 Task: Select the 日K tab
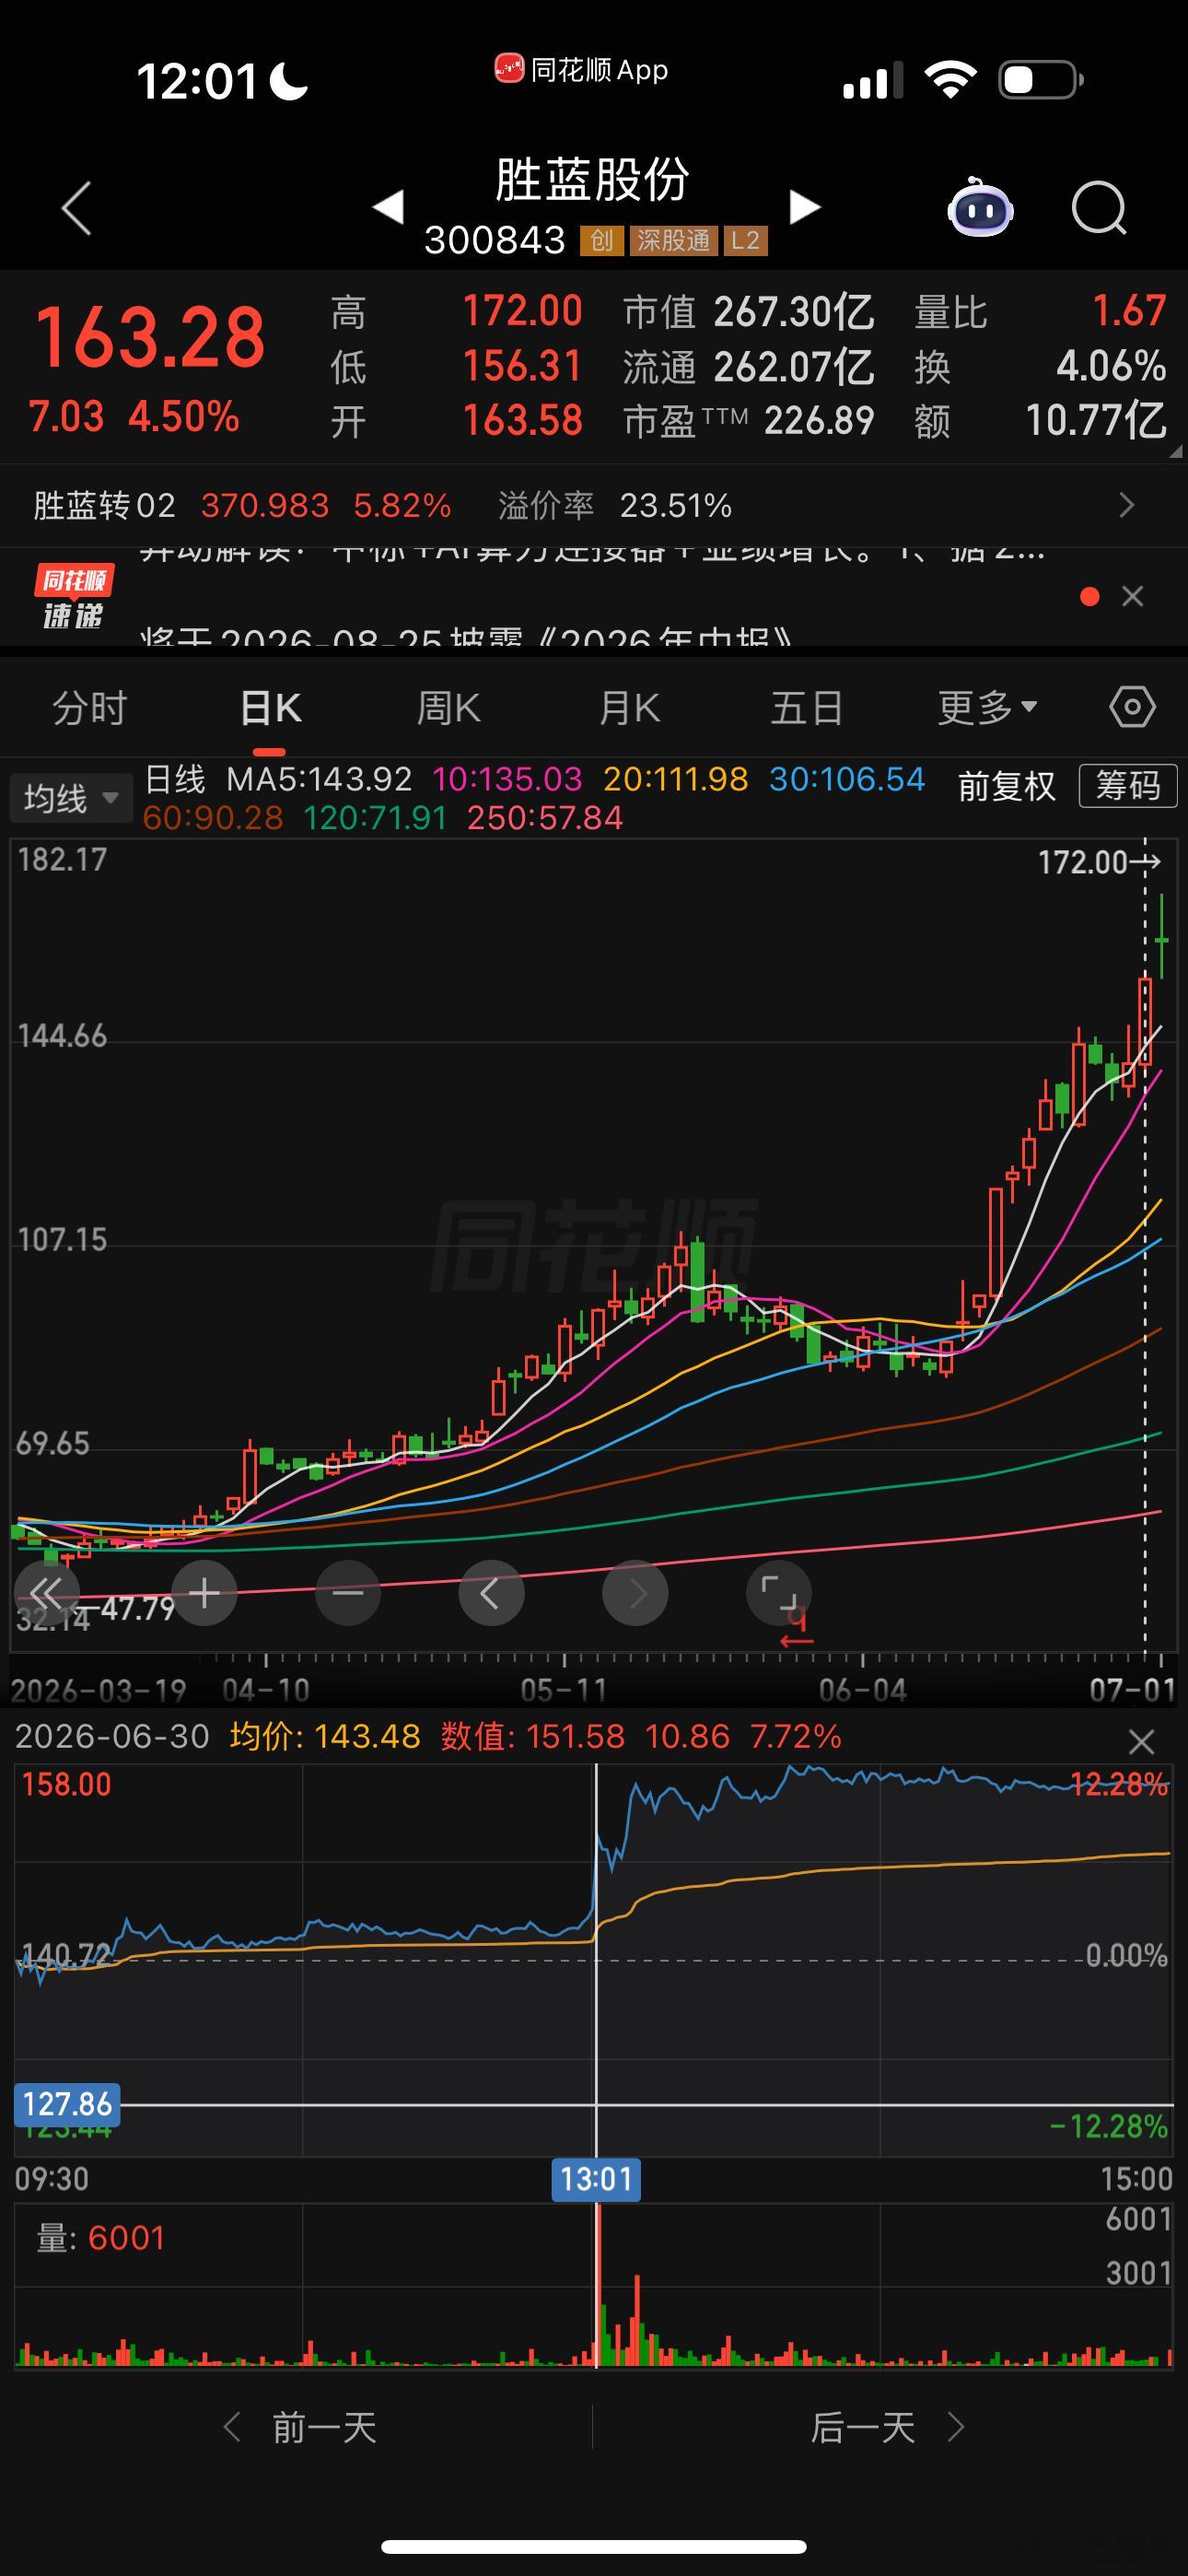click(x=270, y=708)
